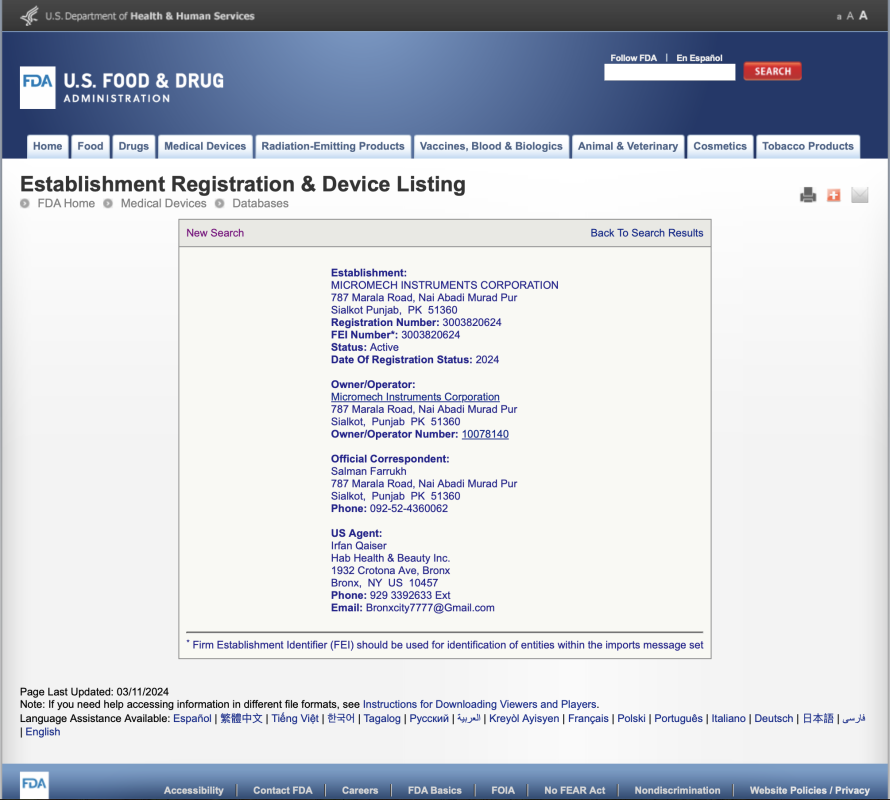Screen dimensions: 890x800
Task: Click the email envelope icon
Action: point(860,195)
